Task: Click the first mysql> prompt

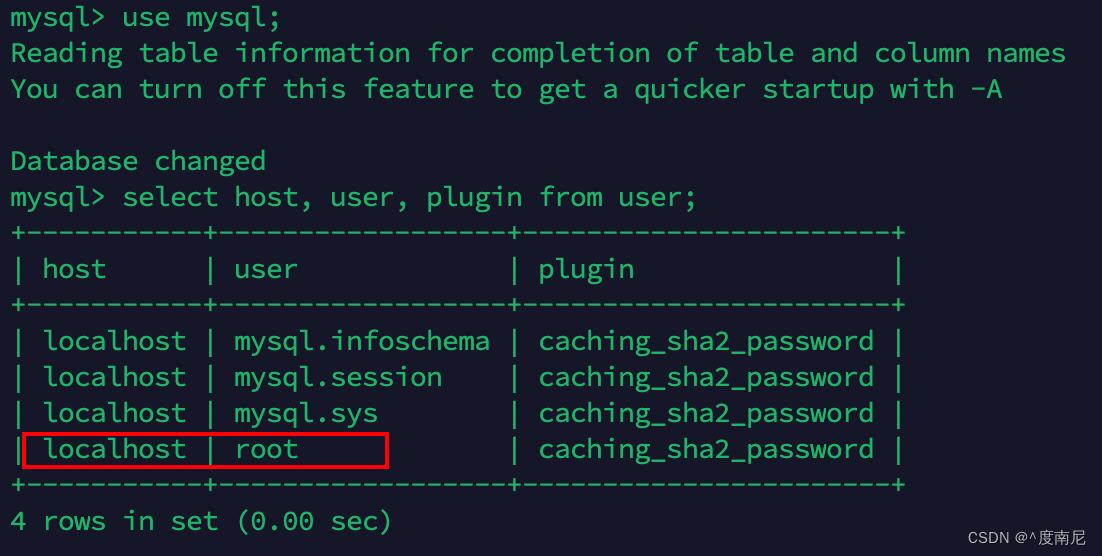Action: click(58, 18)
